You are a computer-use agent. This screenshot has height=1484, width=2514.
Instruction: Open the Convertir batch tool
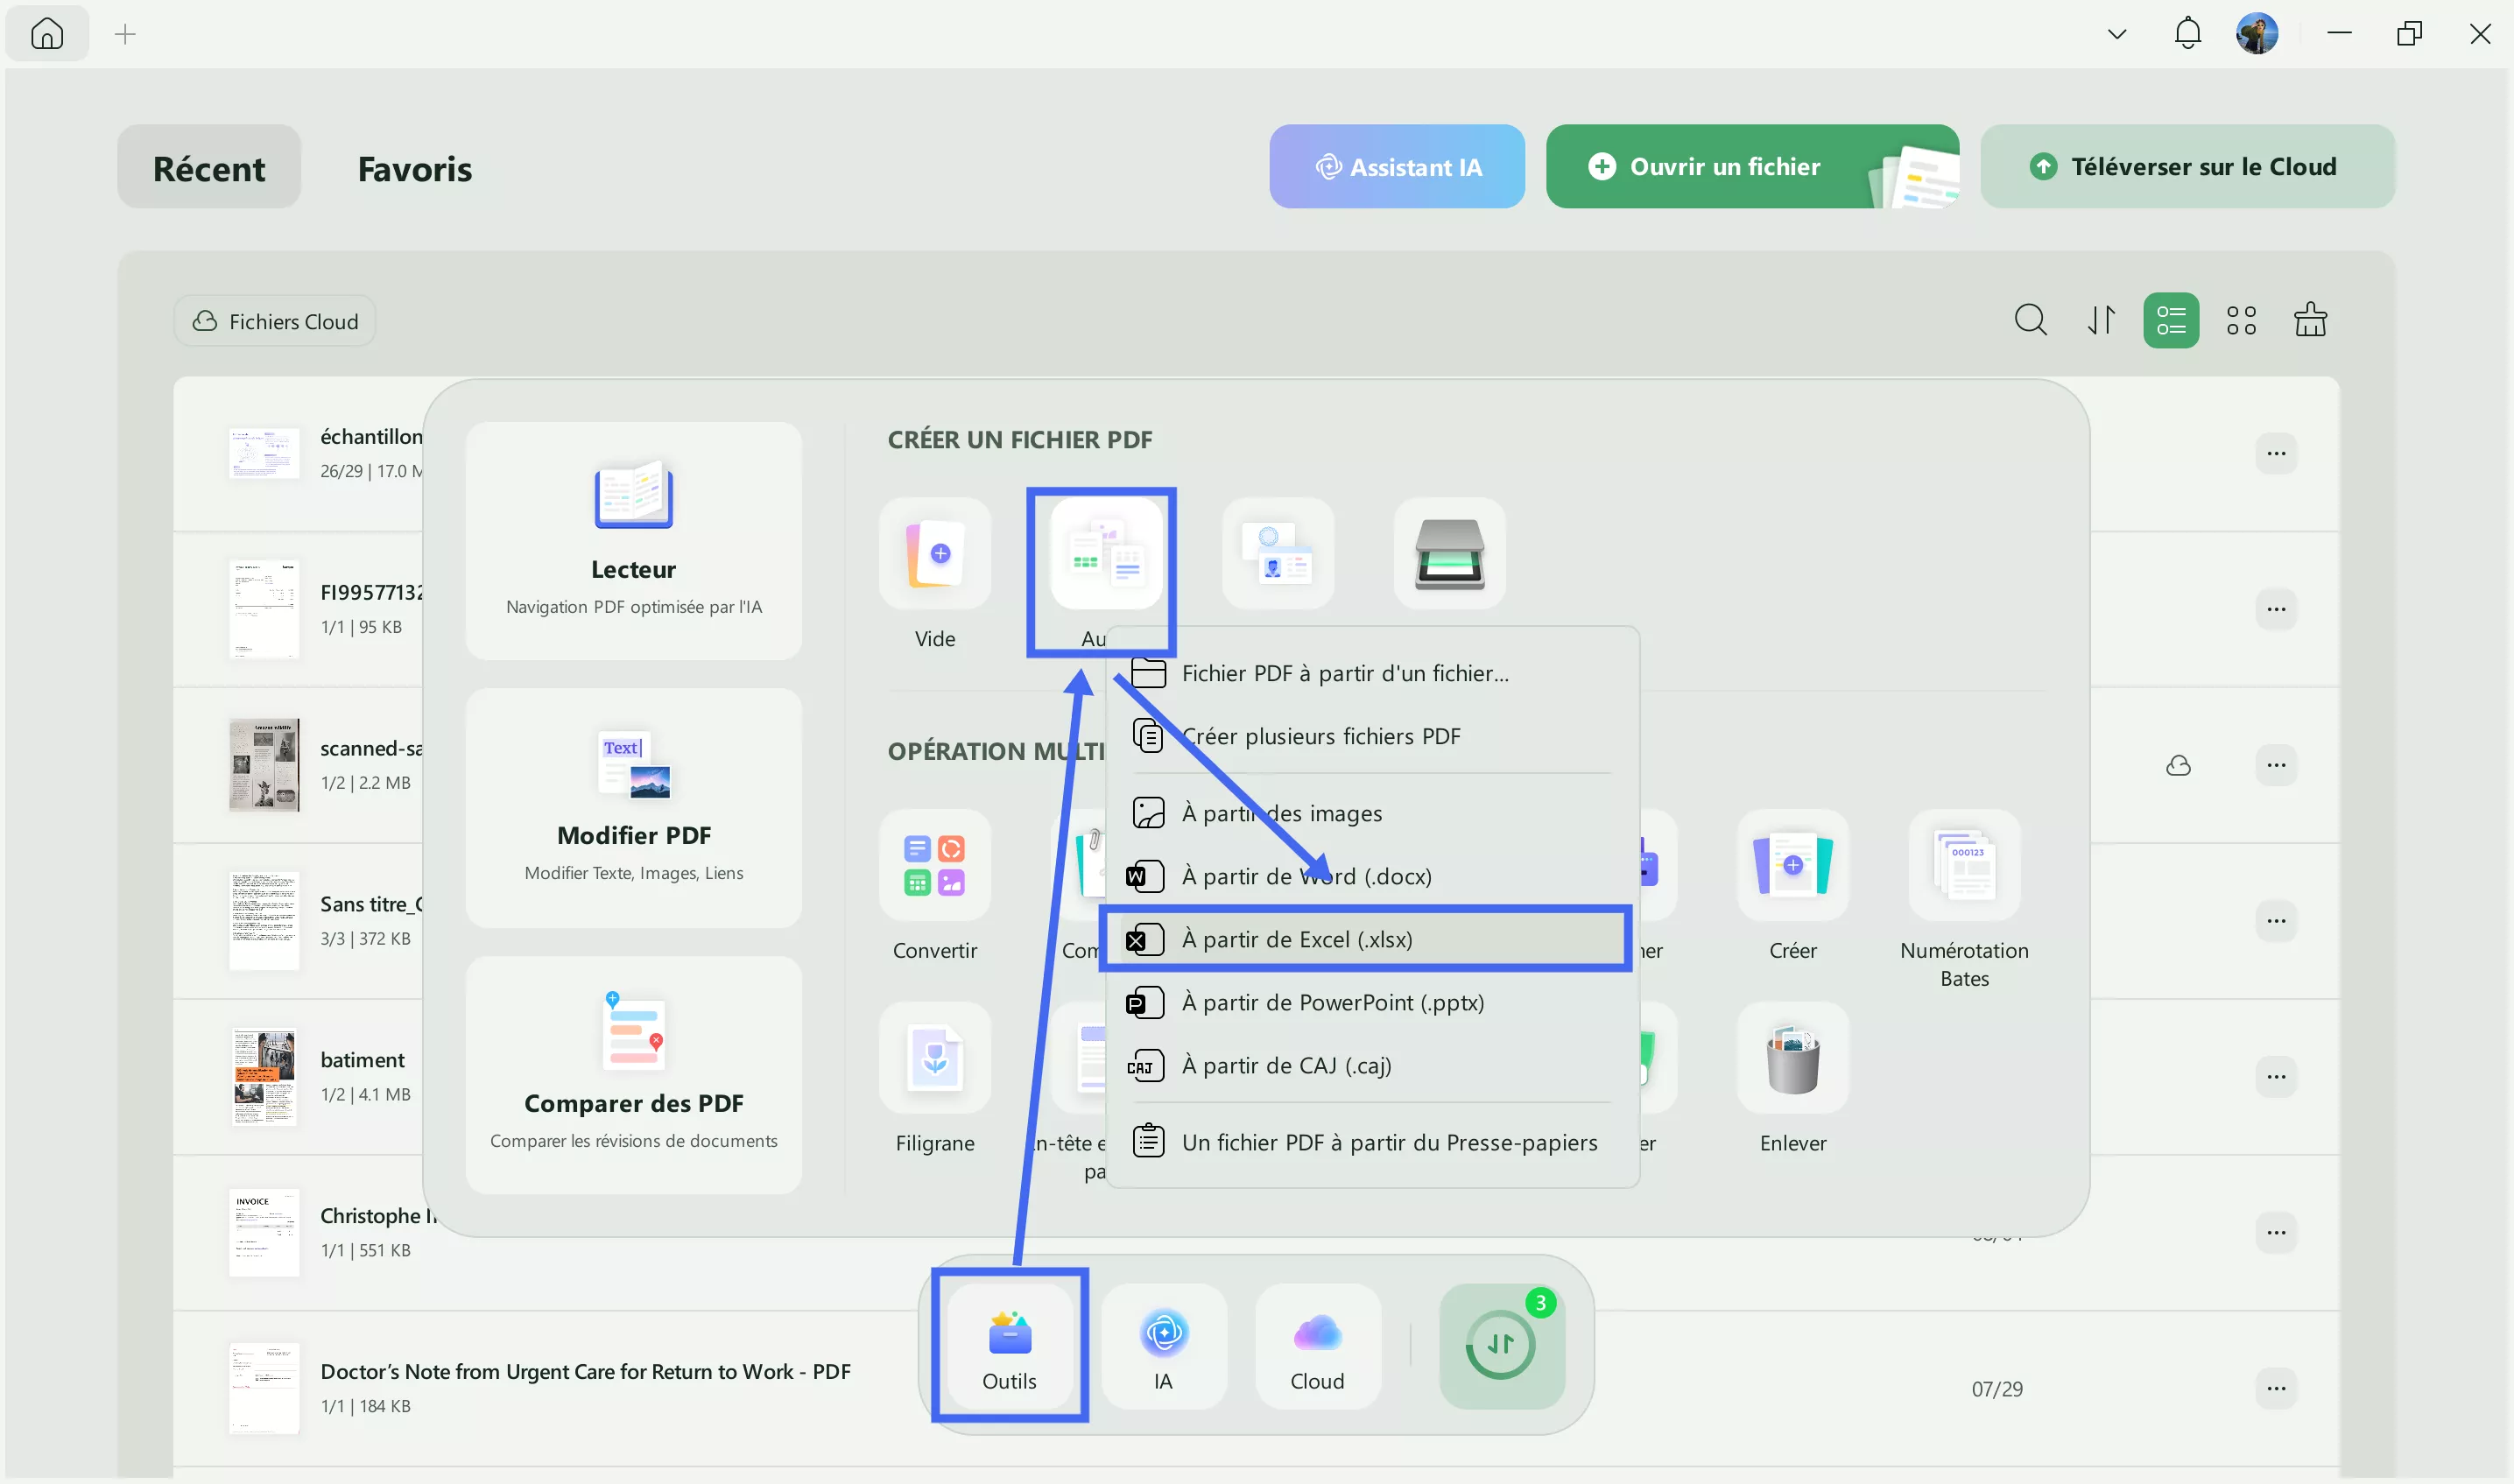pyautogui.click(x=935, y=866)
